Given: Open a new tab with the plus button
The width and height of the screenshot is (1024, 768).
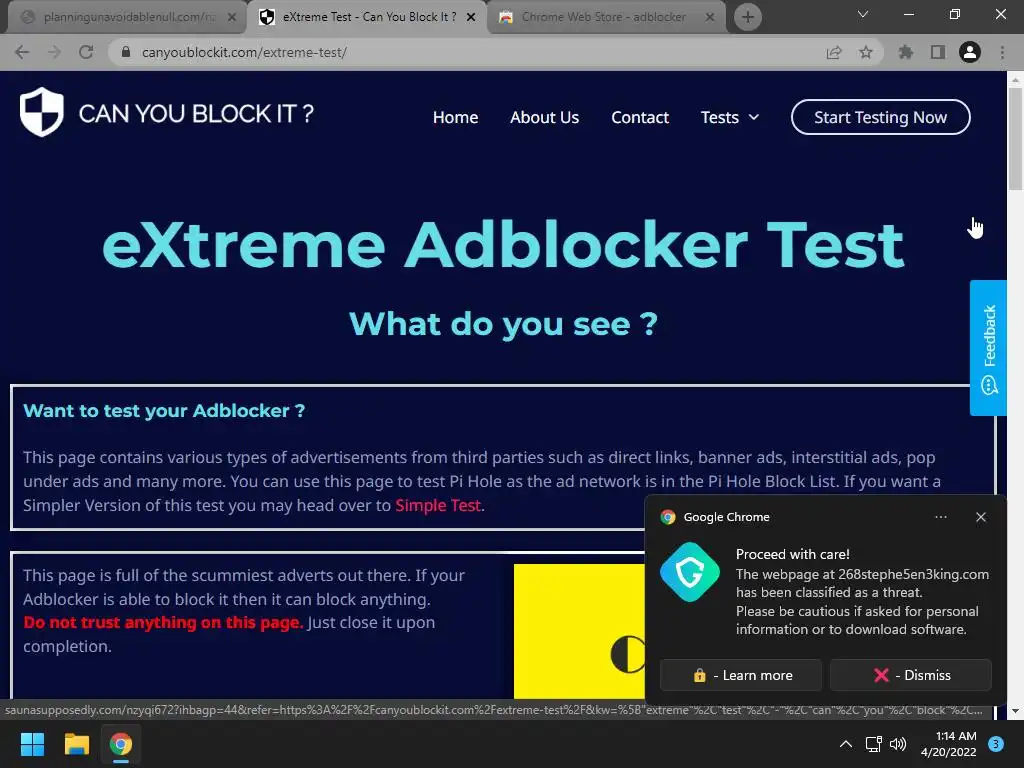Looking at the screenshot, I should pos(748,17).
